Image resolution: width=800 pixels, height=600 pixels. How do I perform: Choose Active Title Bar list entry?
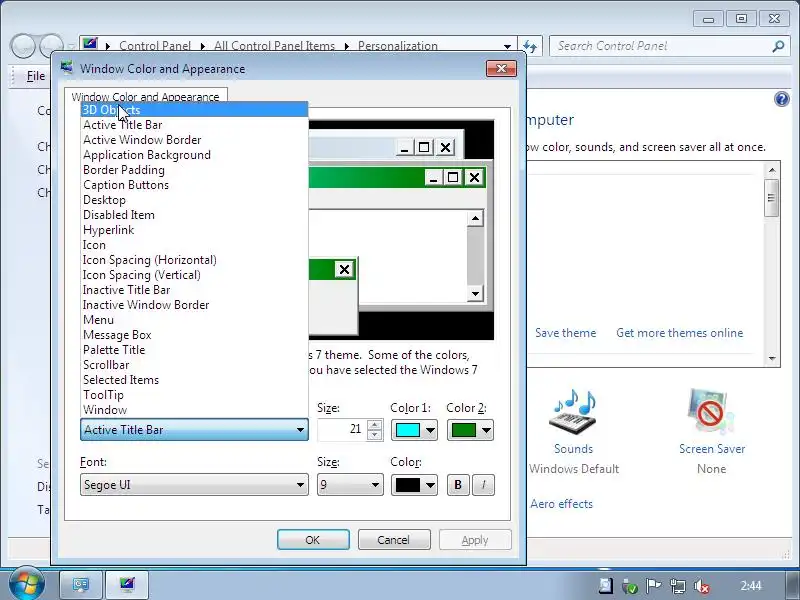tap(194, 125)
